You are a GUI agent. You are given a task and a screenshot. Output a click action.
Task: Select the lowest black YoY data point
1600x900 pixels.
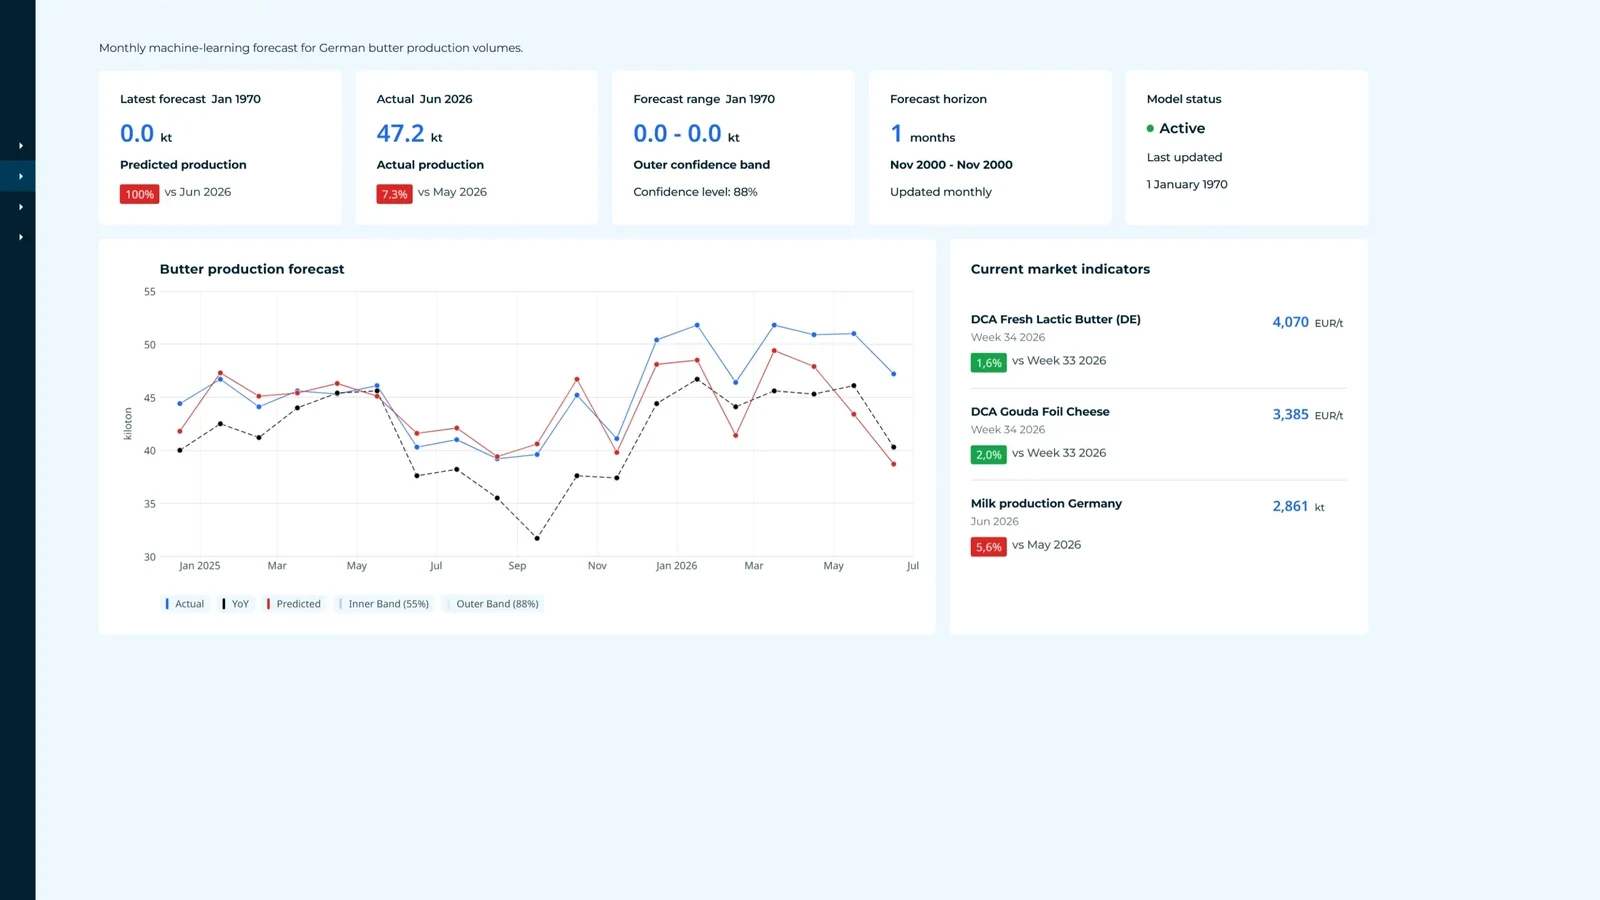[537, 538]
